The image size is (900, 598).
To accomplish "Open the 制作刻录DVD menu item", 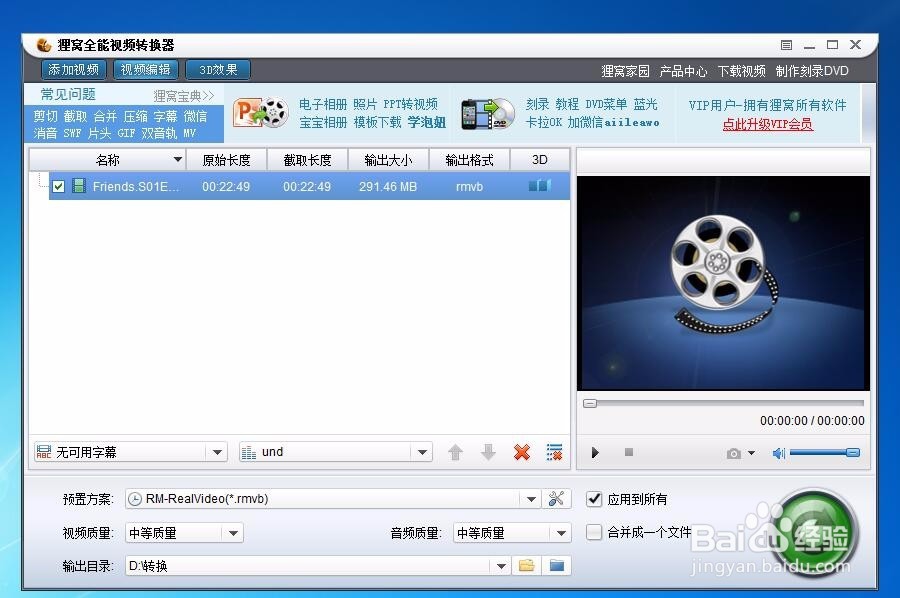I will click(812, 71).
